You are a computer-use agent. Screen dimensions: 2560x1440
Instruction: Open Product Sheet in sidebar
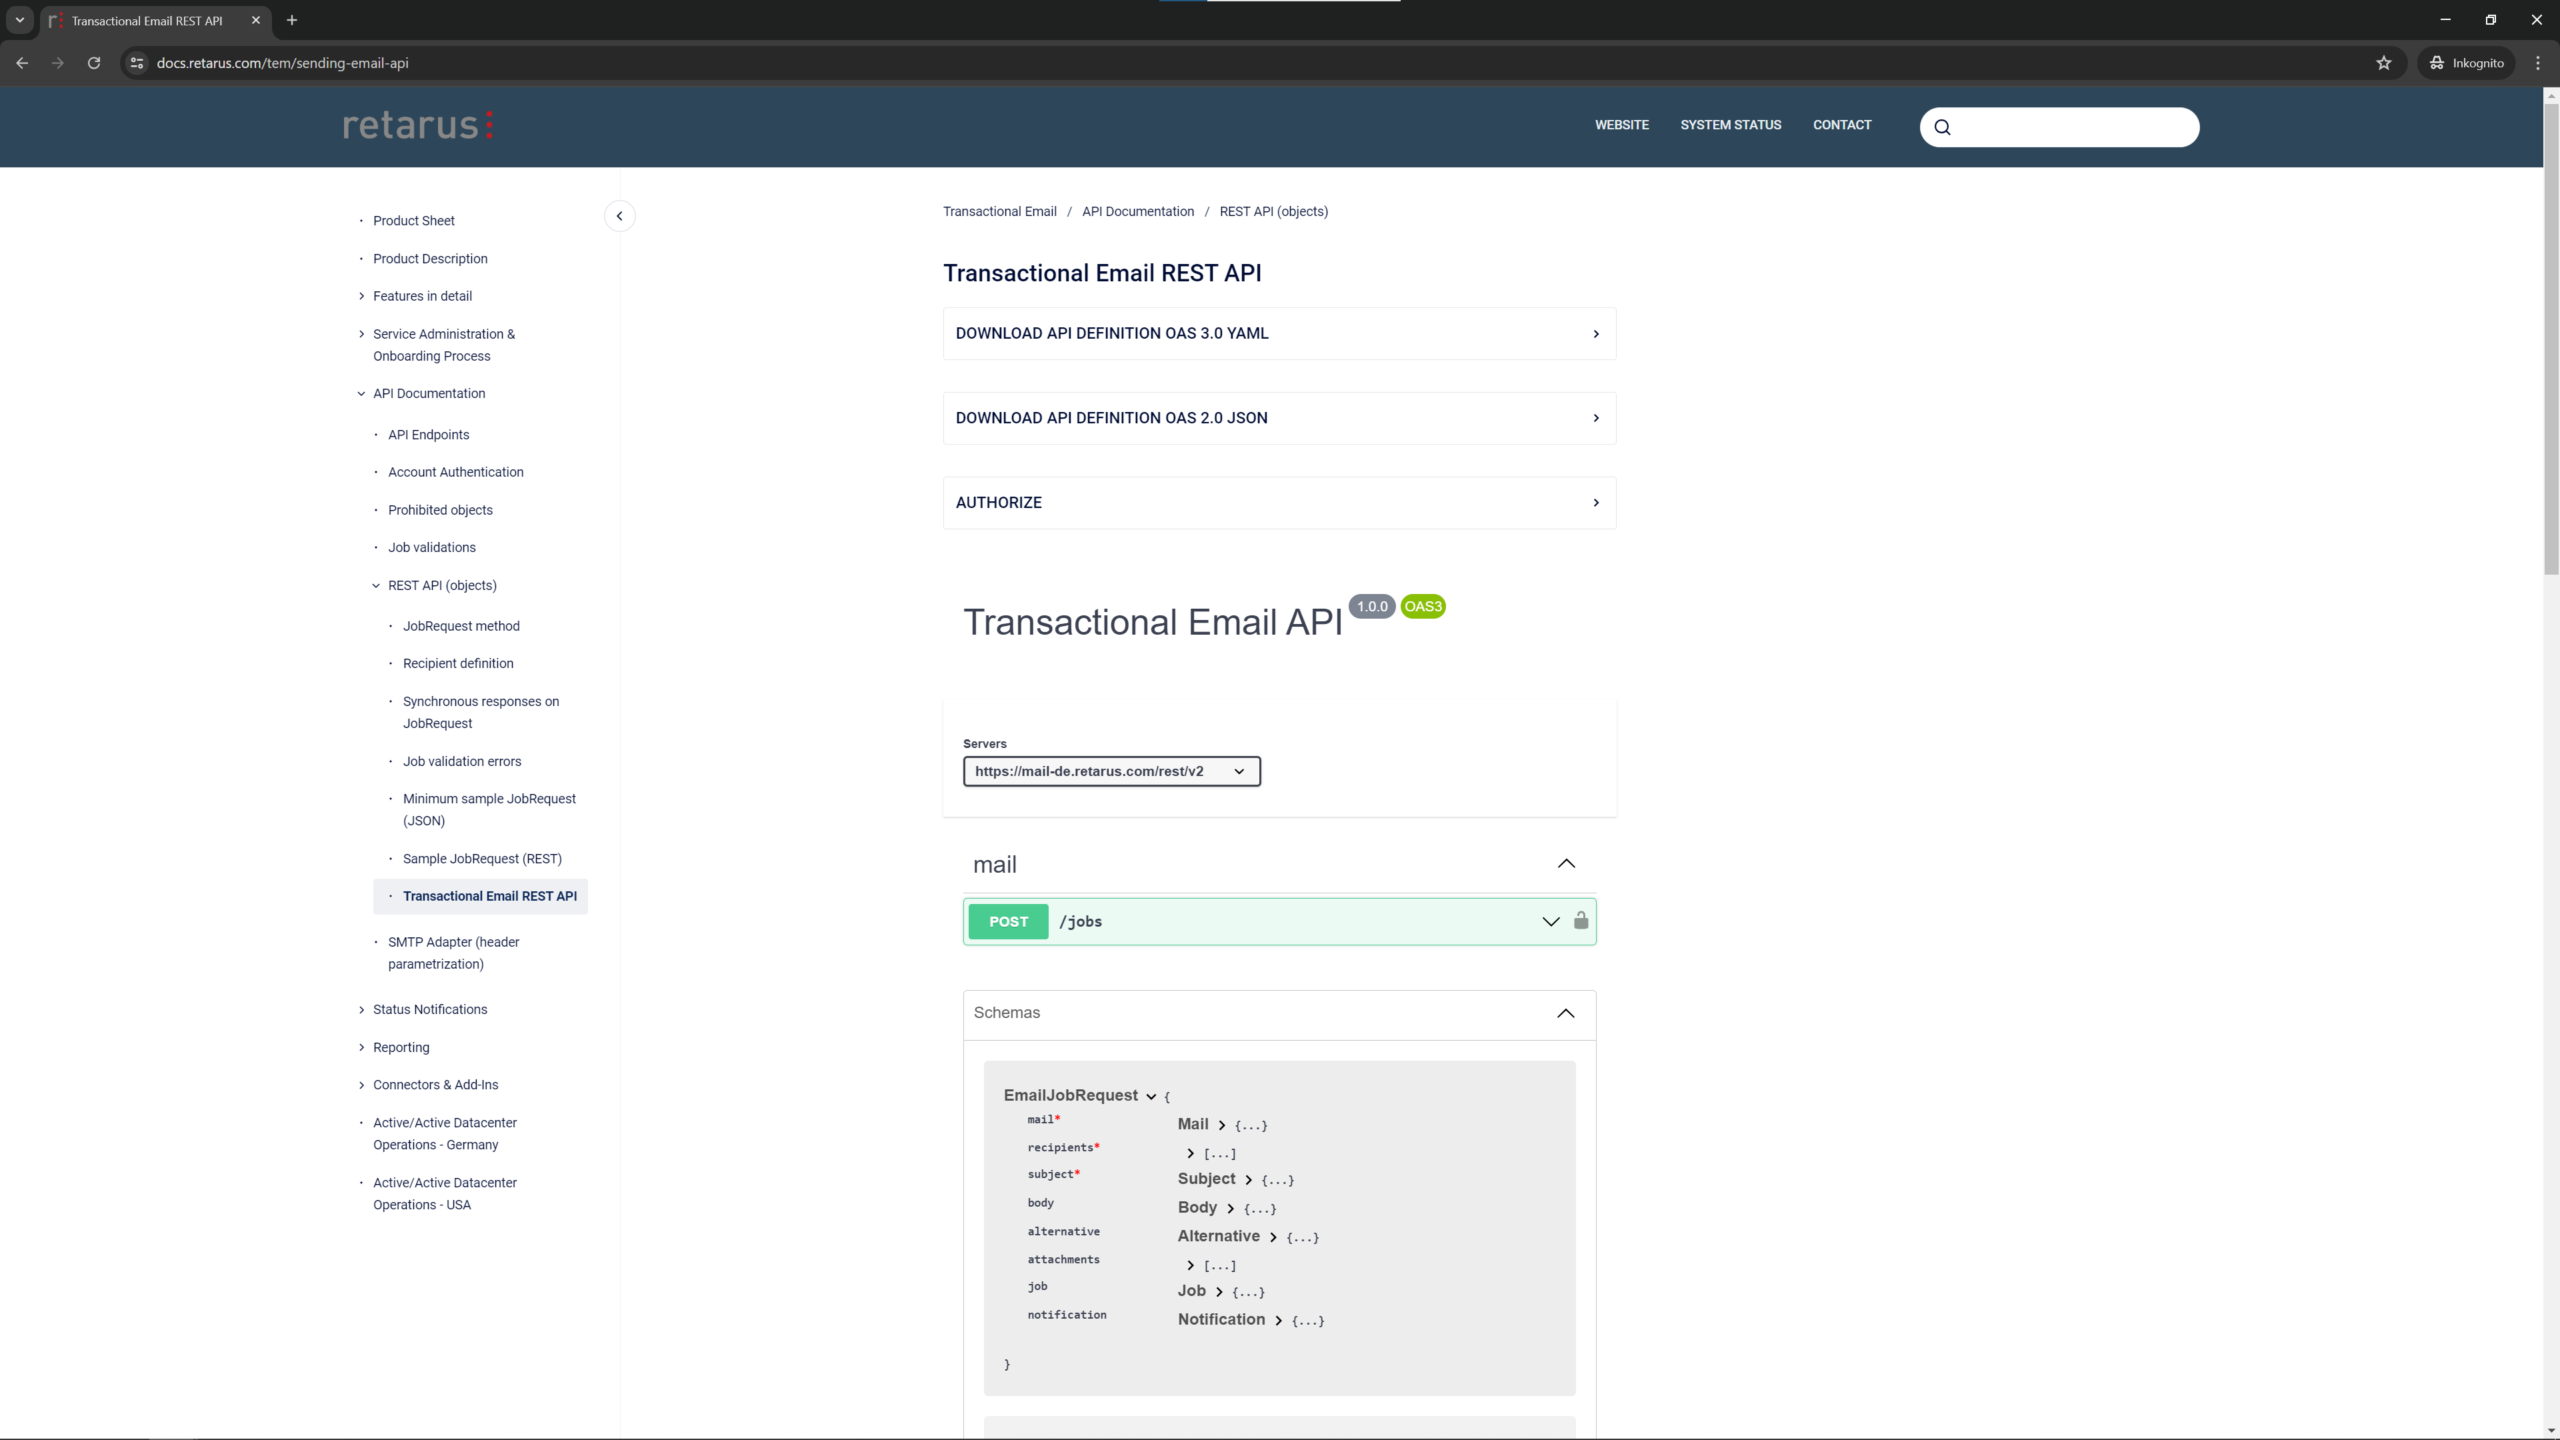(x=413, y=221)
